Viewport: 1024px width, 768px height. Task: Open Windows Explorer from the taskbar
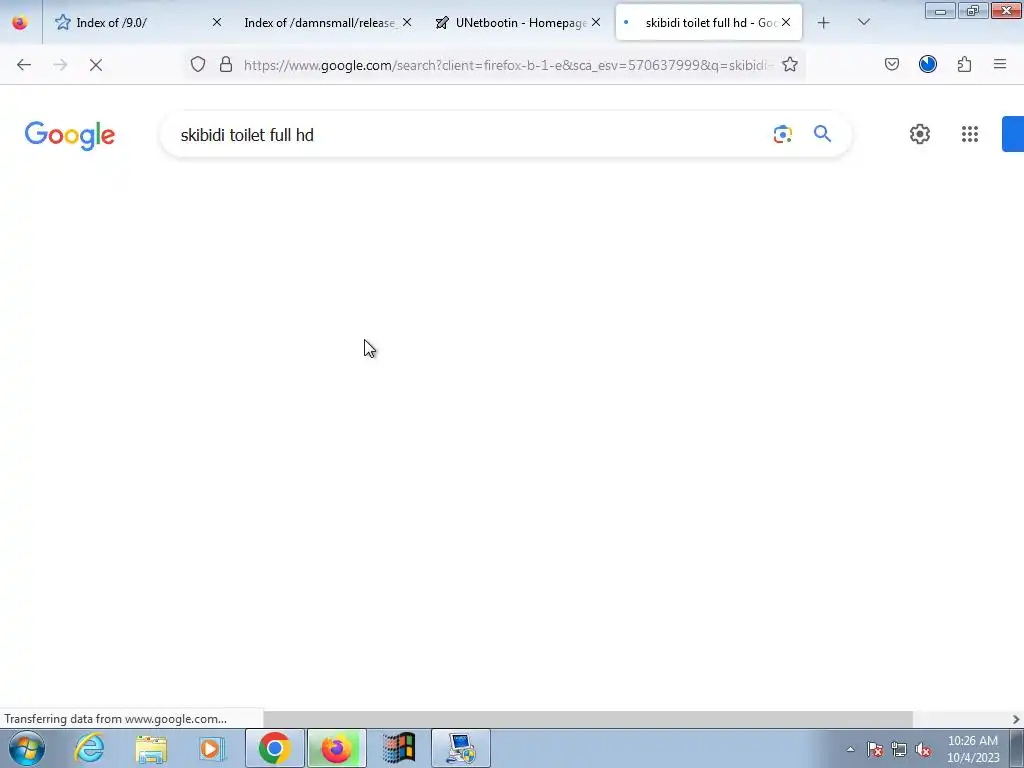click(x=151, y=748)
